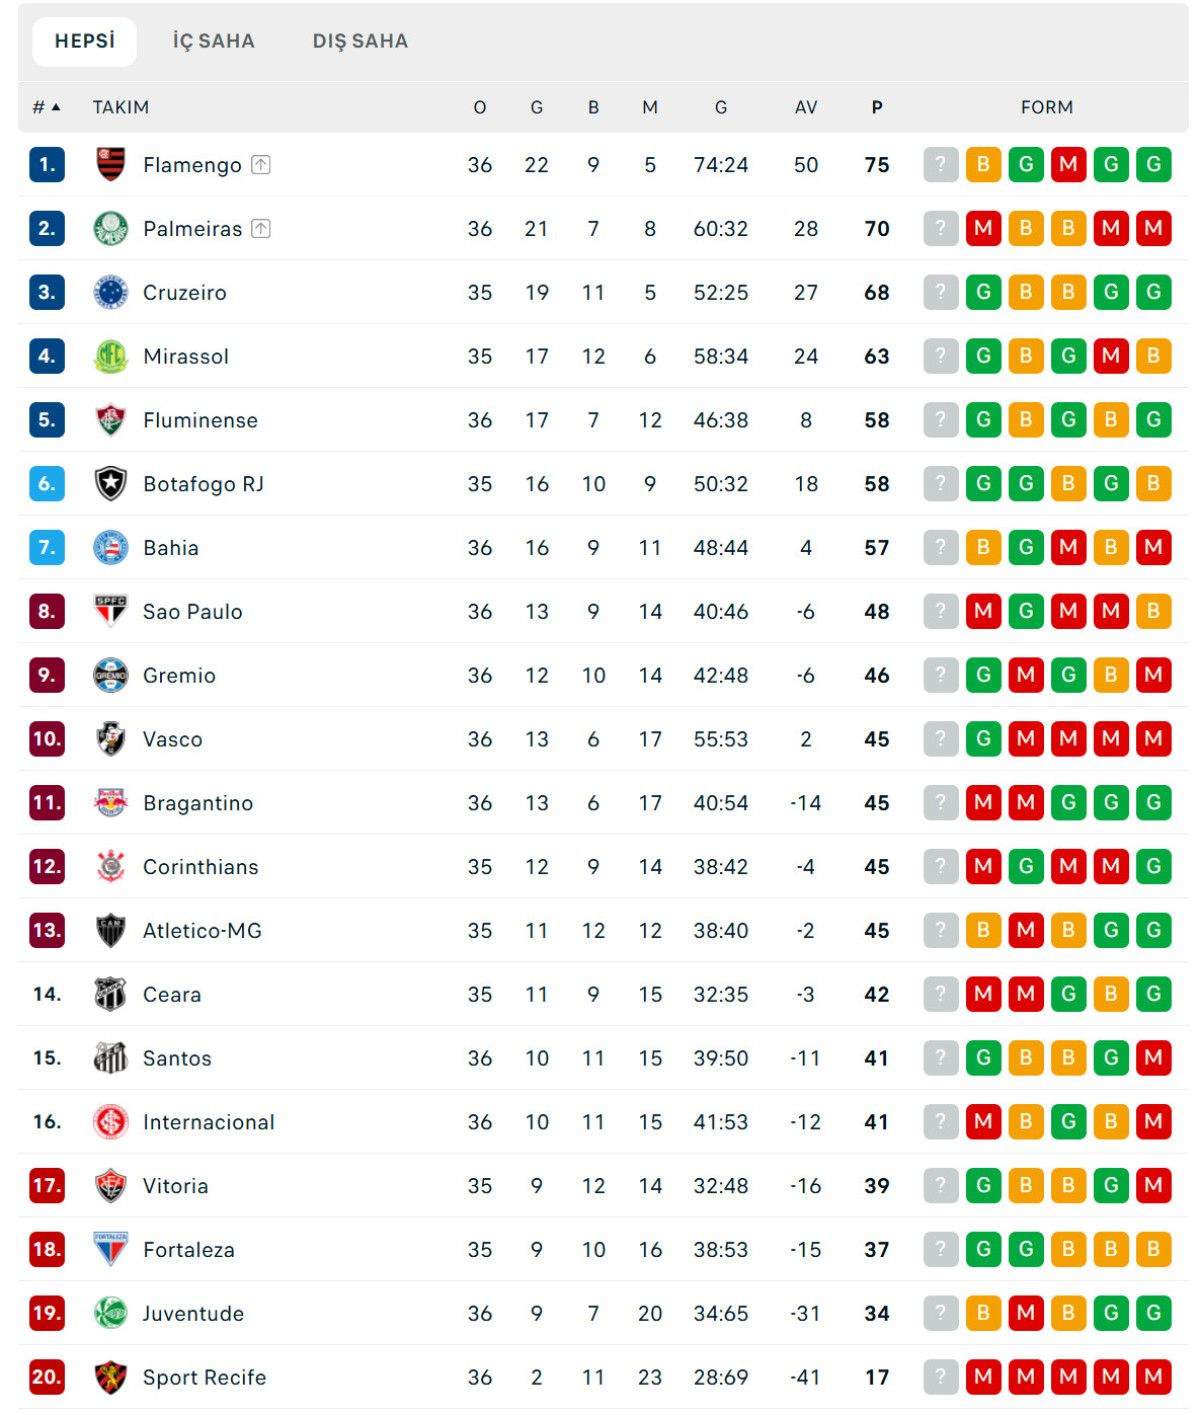Click Flamengo's upcoming match question-mark box

click(940, 164)
